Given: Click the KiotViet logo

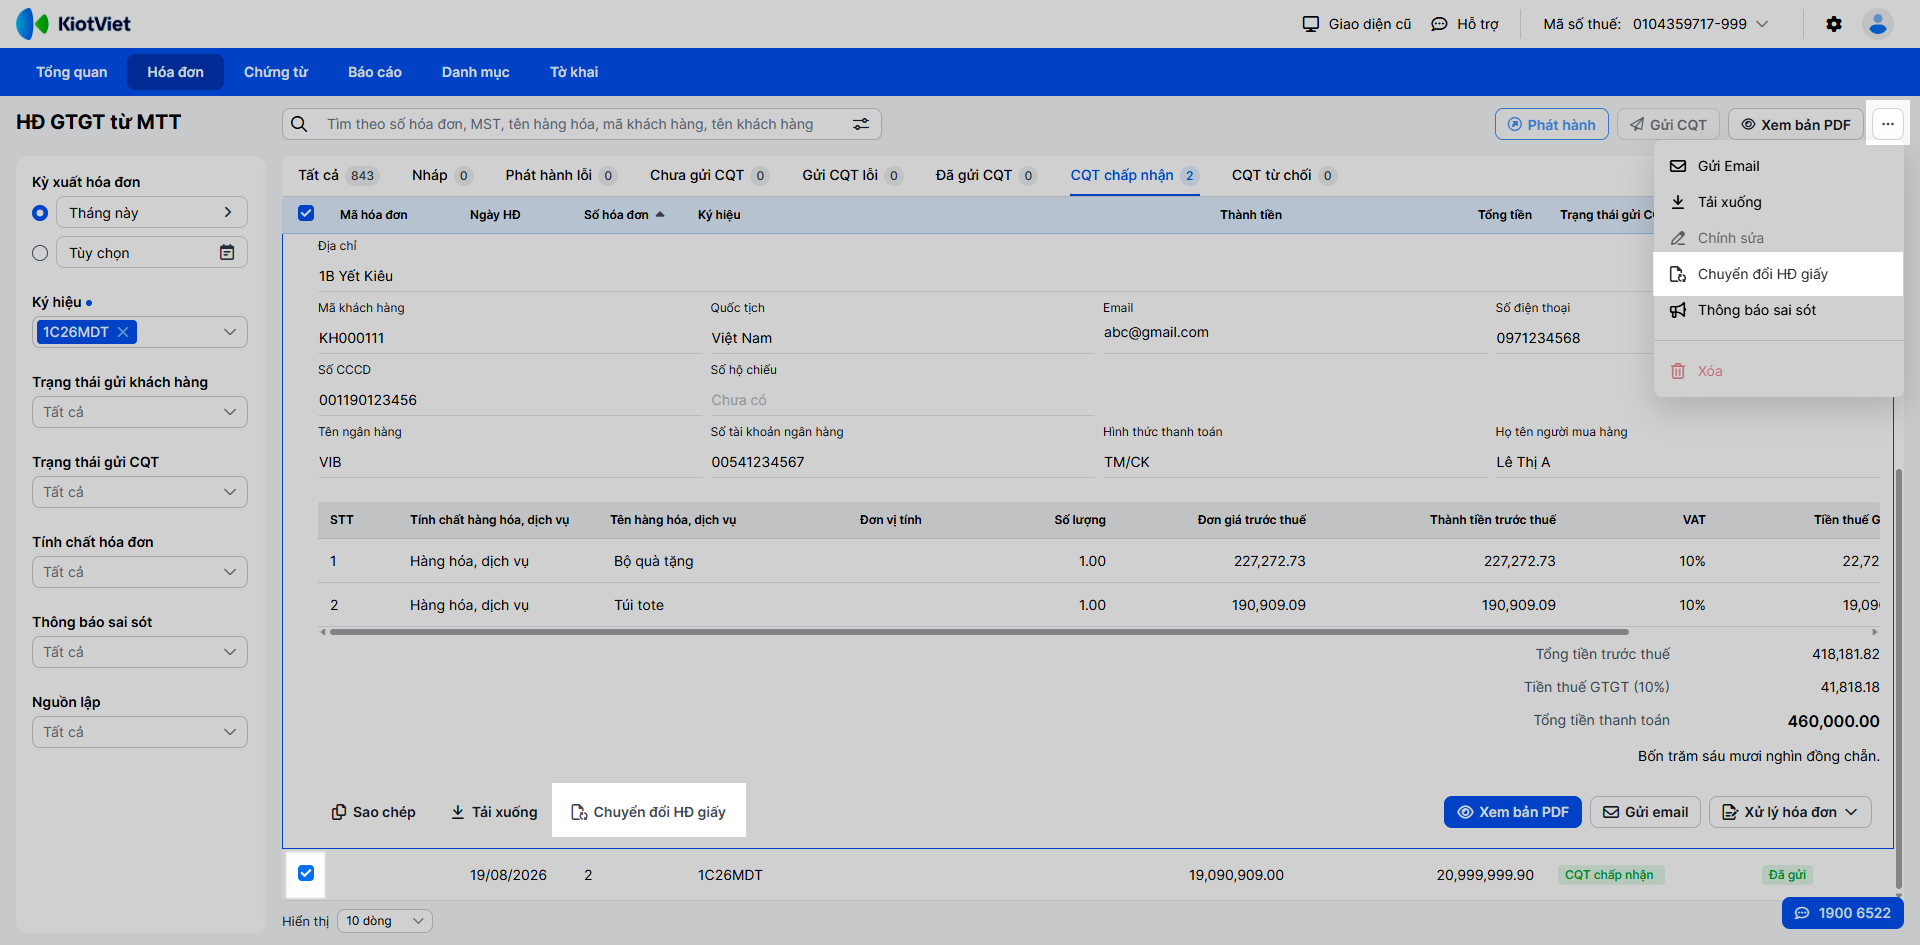Looking at the screenshot, I should click(73, 24).
